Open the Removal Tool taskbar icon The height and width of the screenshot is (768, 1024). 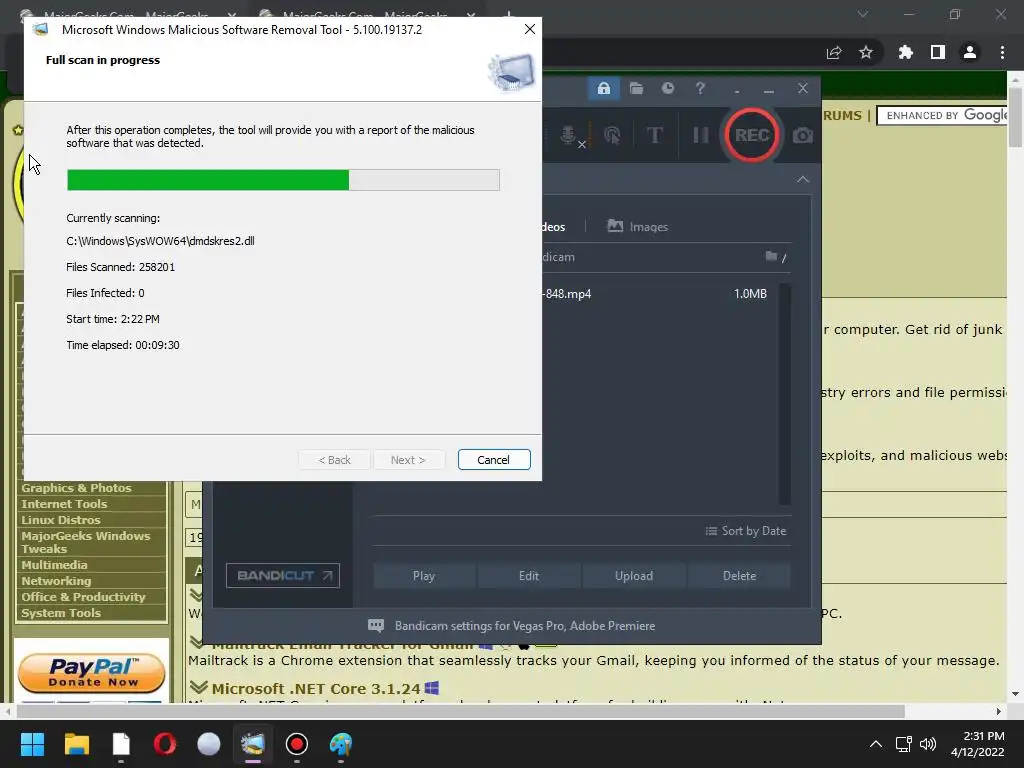(253, 744)
